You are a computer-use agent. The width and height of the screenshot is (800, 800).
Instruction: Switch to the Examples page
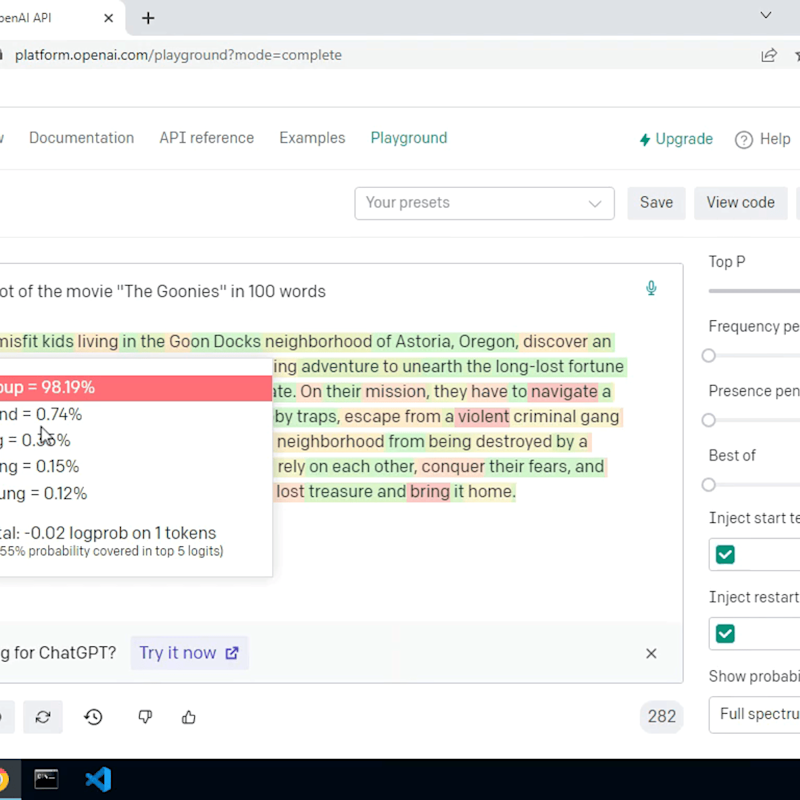coord(312,138)
